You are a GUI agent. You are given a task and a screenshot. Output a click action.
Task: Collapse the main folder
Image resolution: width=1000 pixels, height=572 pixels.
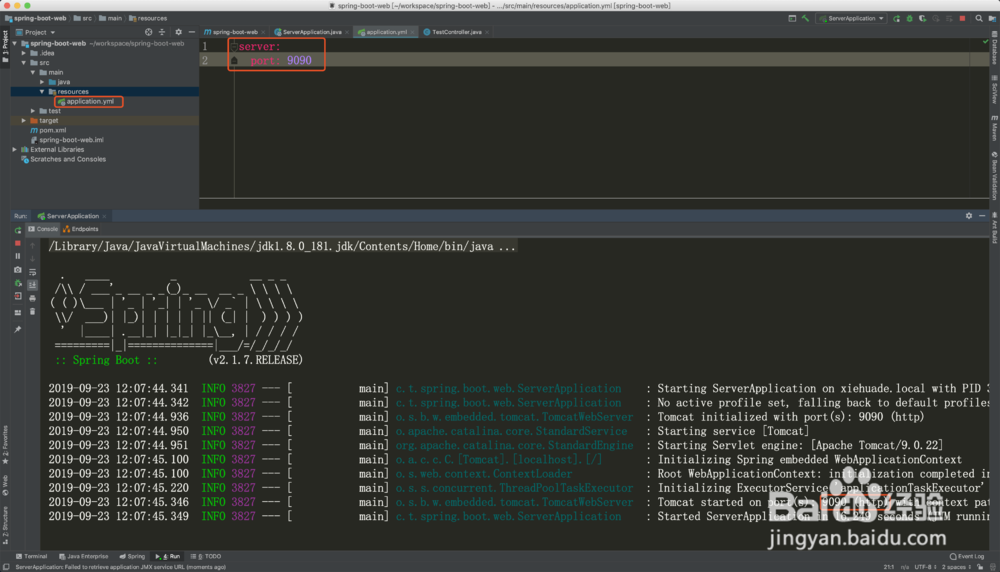click(x=33, y=73)
